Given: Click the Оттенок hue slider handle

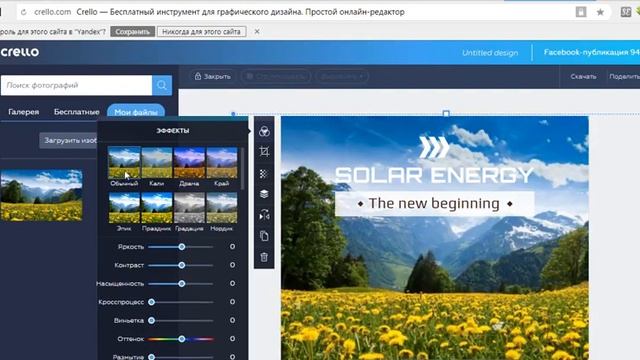Looking at the screenshot, I should [x=182, y=339].
